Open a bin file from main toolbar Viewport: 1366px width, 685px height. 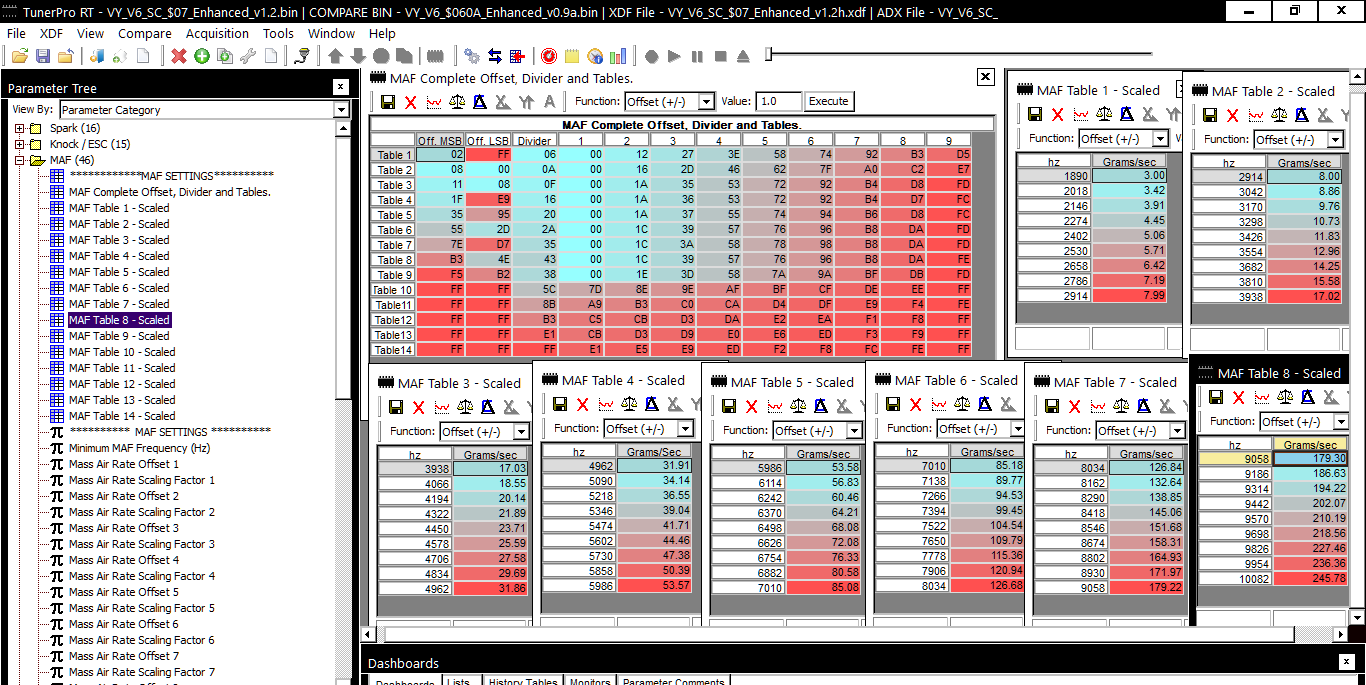click(x=20, y=56)
